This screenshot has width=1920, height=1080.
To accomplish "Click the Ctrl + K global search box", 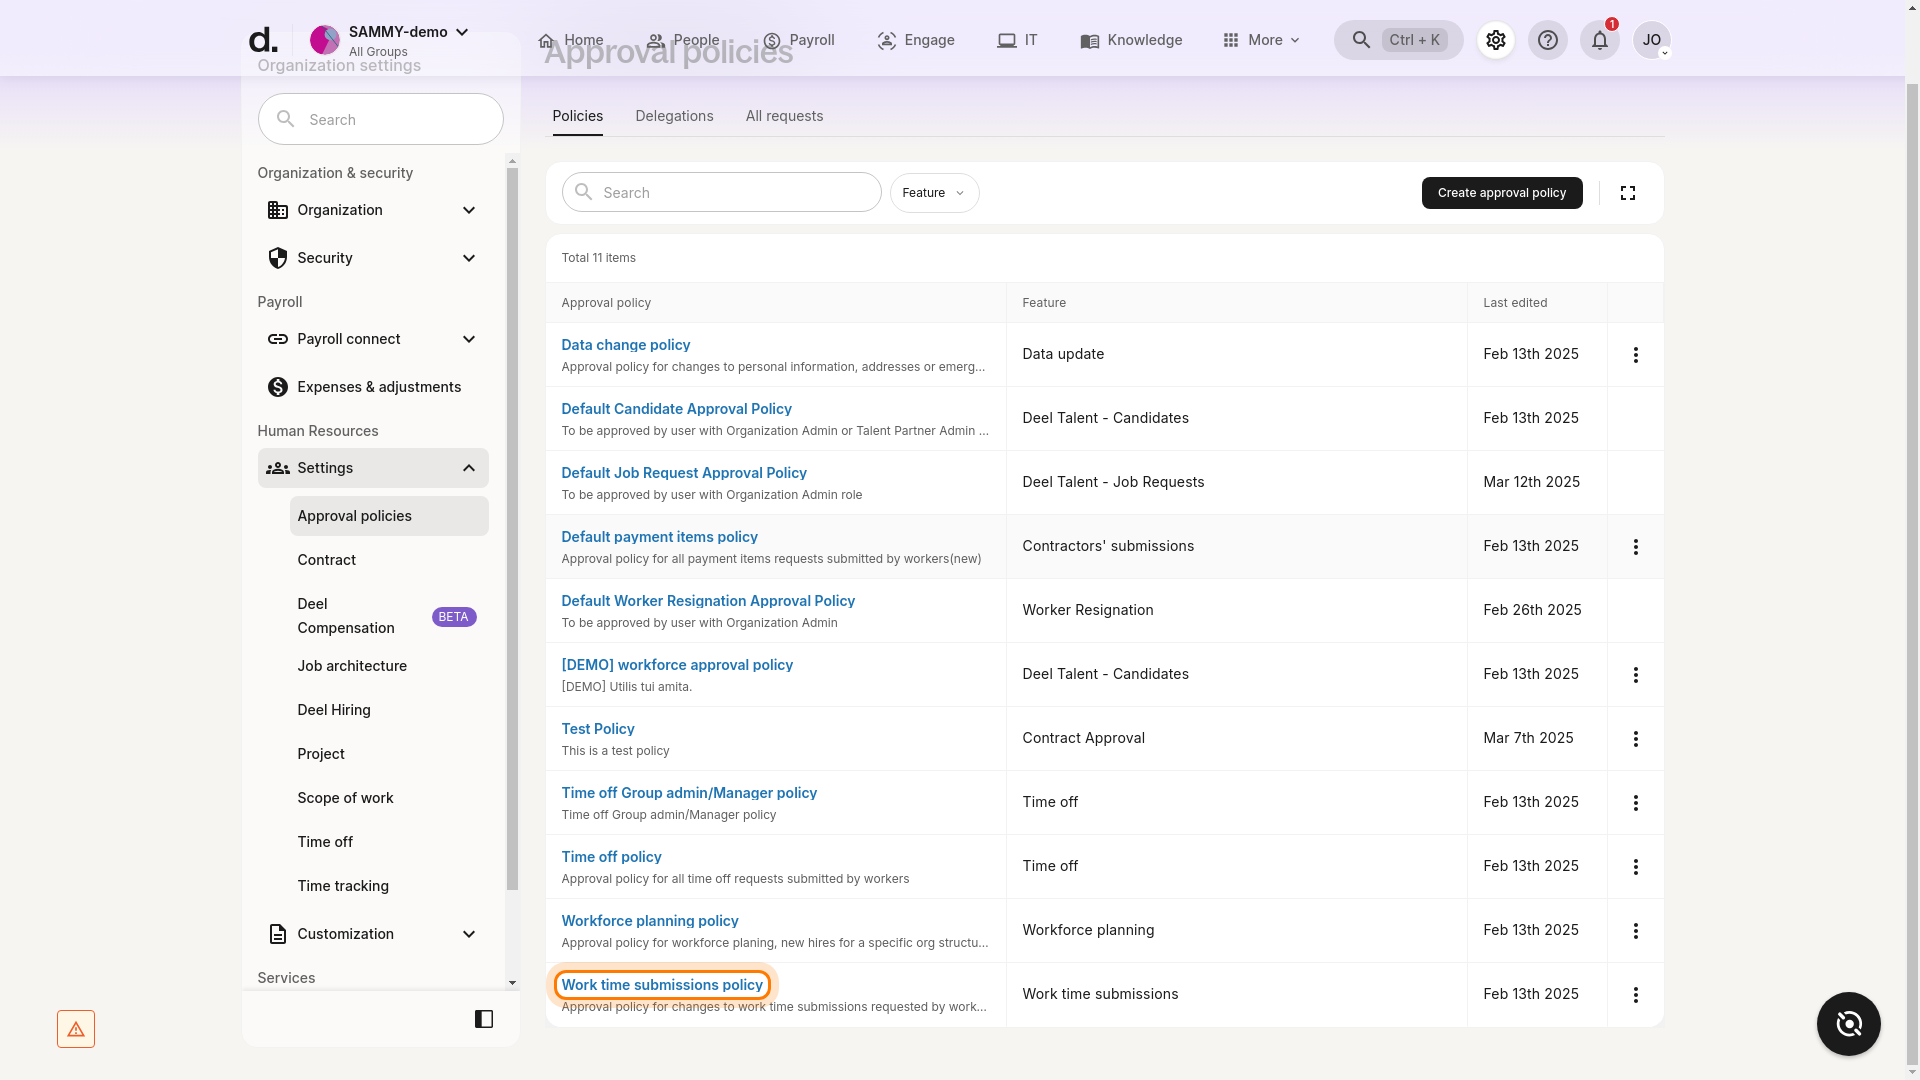I will 1398,40.
